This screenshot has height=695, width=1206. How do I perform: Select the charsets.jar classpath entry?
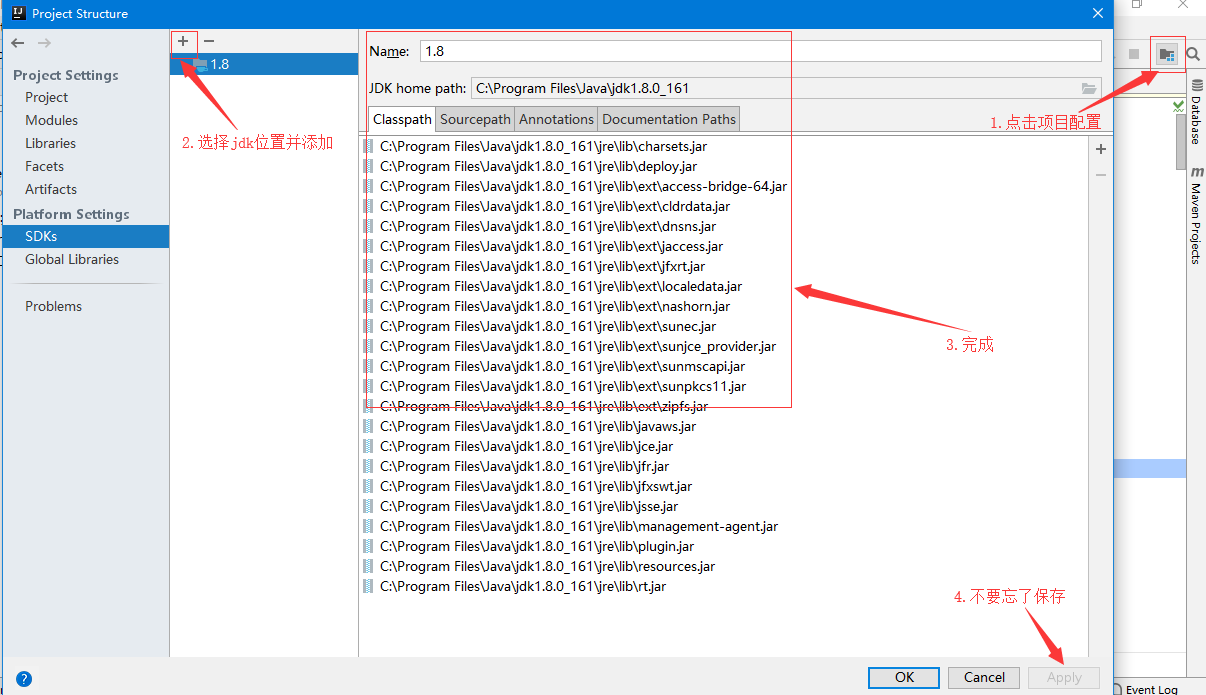[x=724, y=146]
